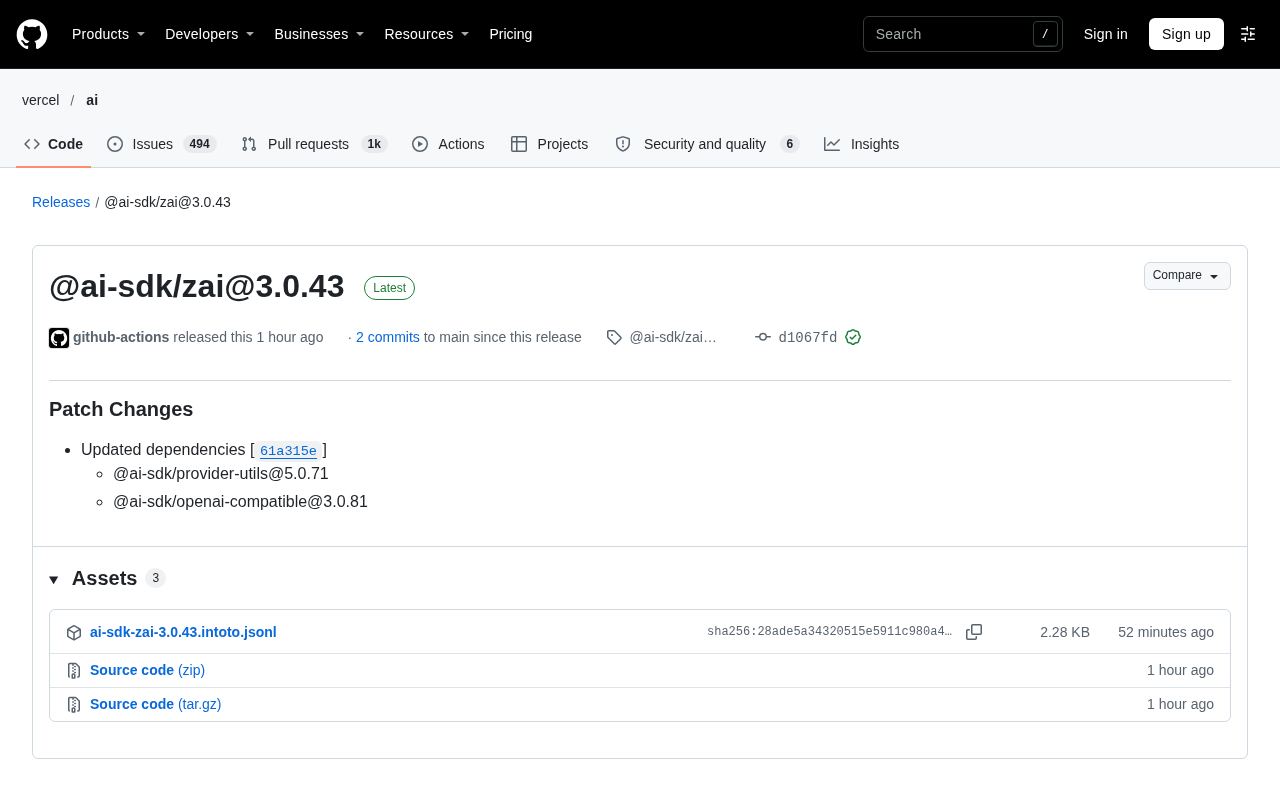View the 2 commits since this release
The width and height of the screenshot is (1280, 800).
388,337
